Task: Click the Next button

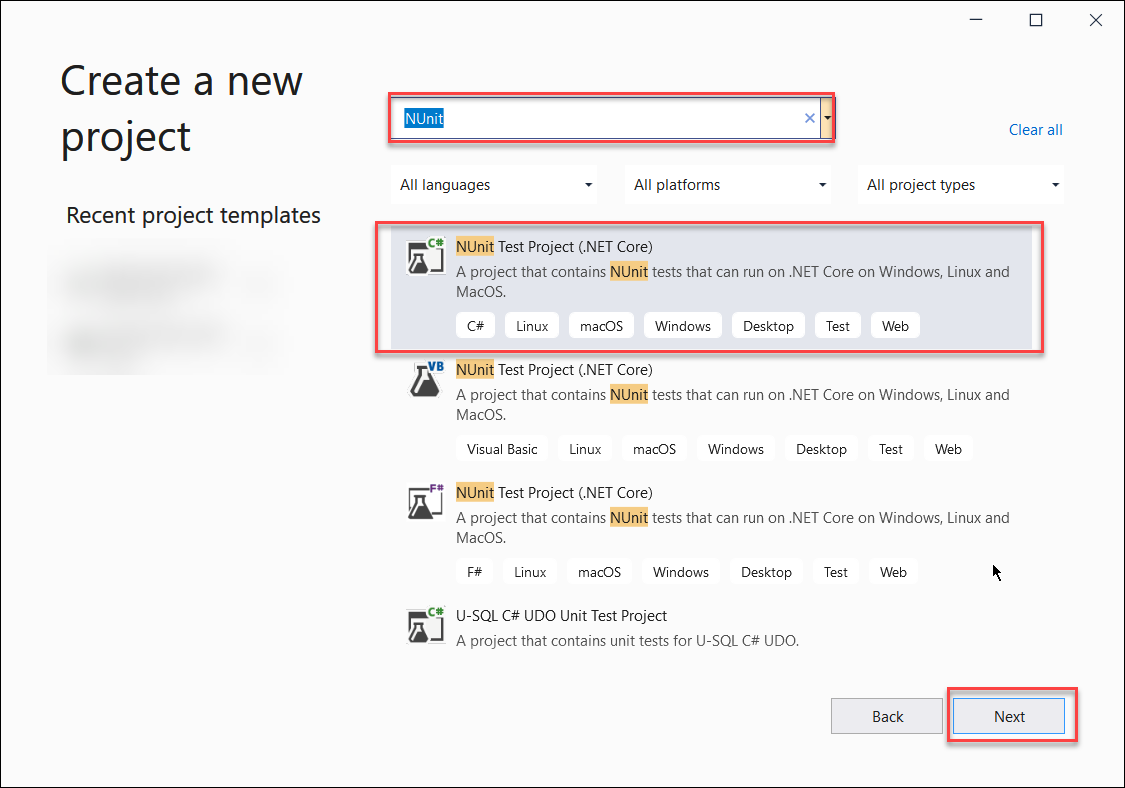Action: tap(1009, 716)
